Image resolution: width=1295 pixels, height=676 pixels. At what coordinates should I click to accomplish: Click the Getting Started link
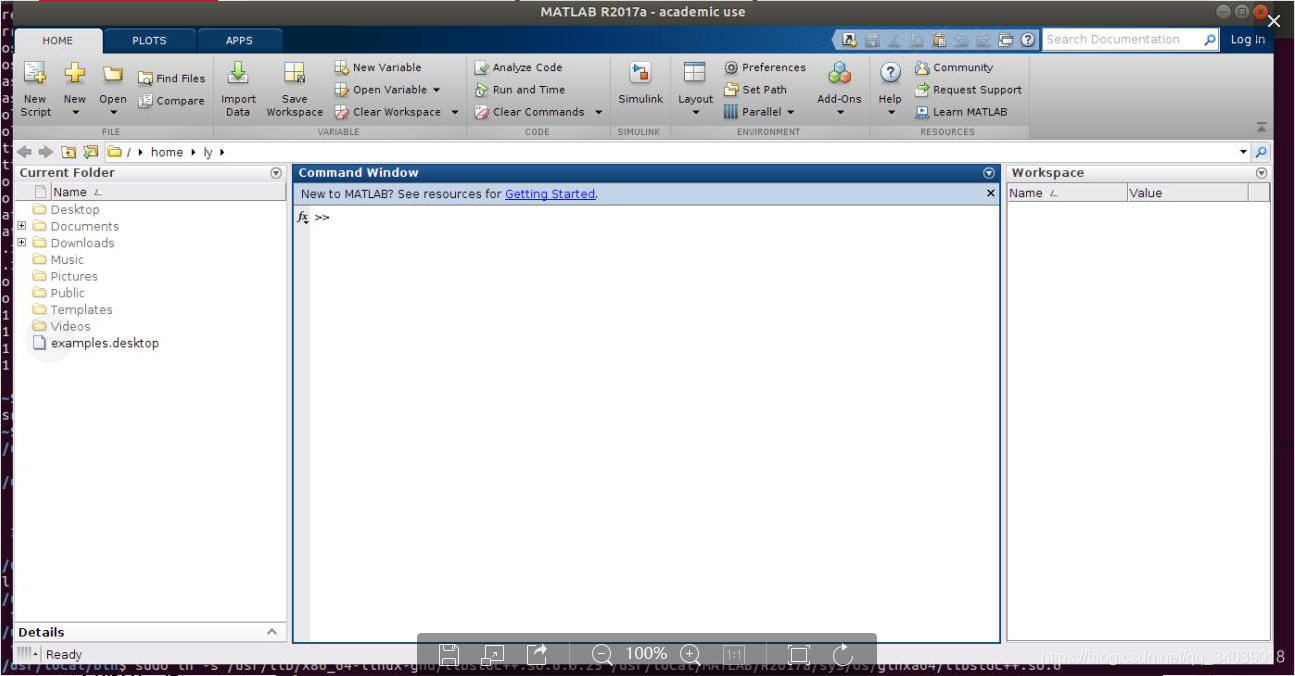[550, 194]
